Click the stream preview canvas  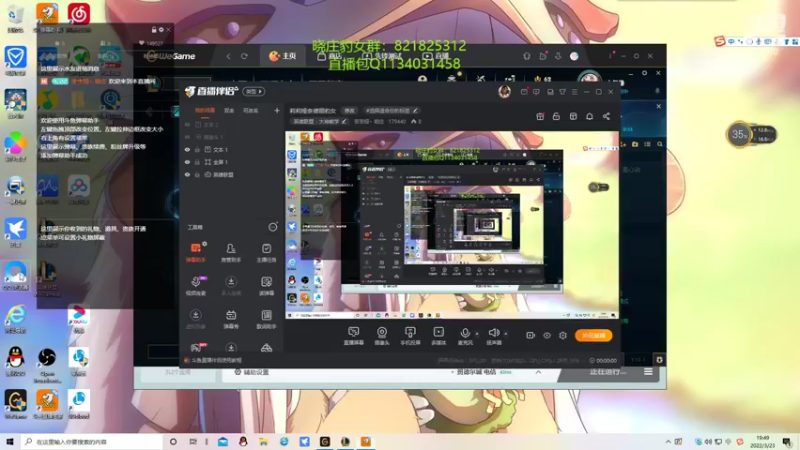click(452, 225)
